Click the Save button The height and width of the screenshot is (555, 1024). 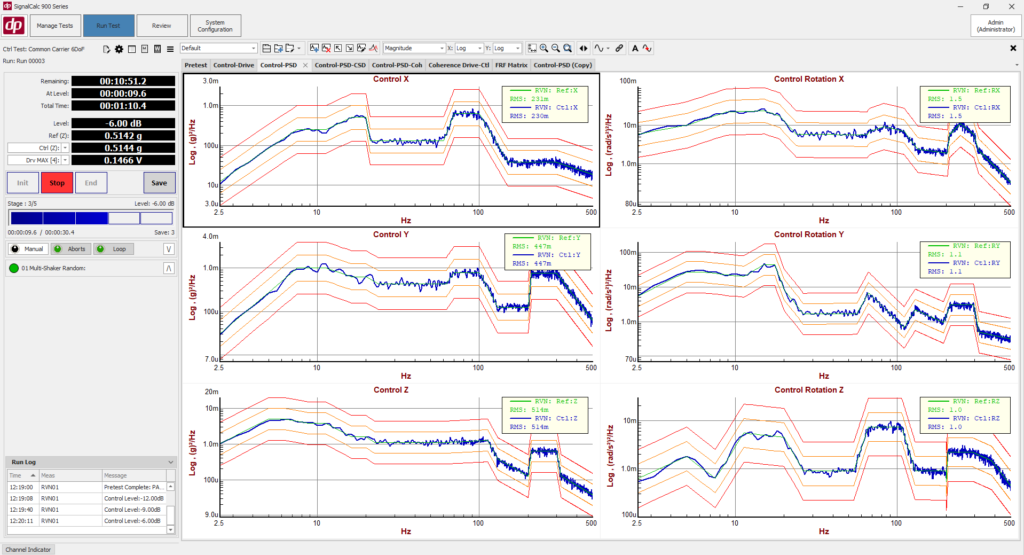tap(159, 183)
